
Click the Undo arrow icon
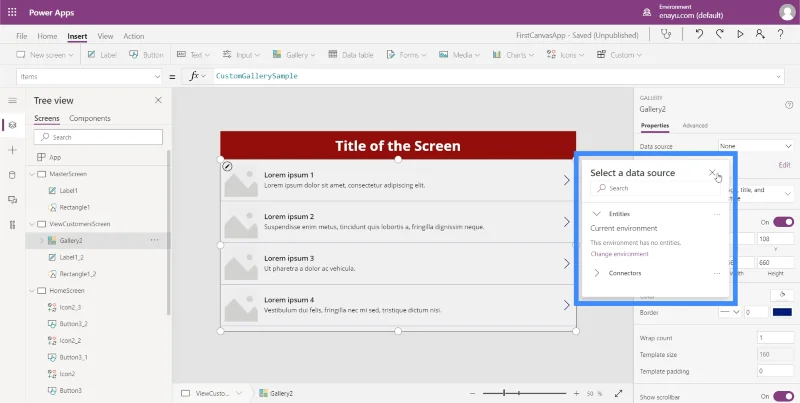[699, 34]
